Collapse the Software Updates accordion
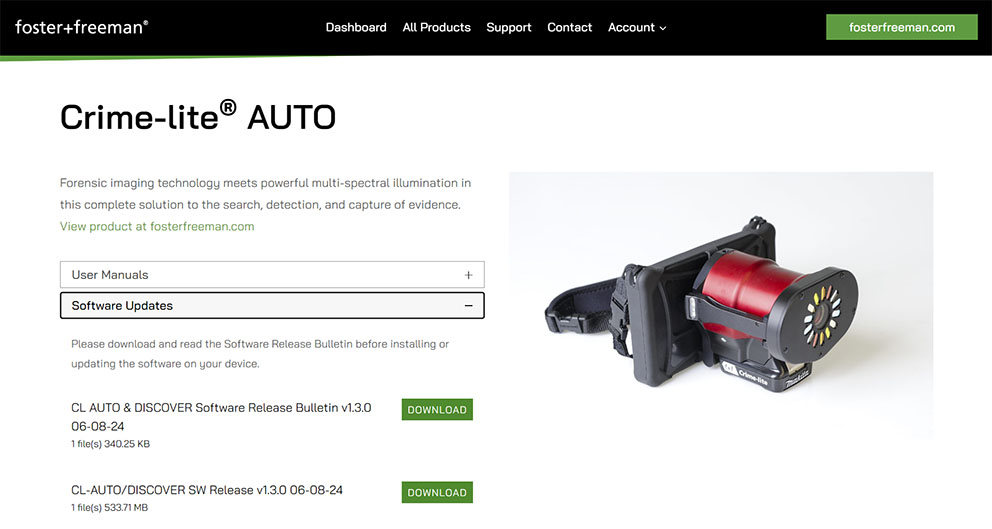The width and height of the screenshot is (992, 529). pyautogui.click(x=272, y=306)
